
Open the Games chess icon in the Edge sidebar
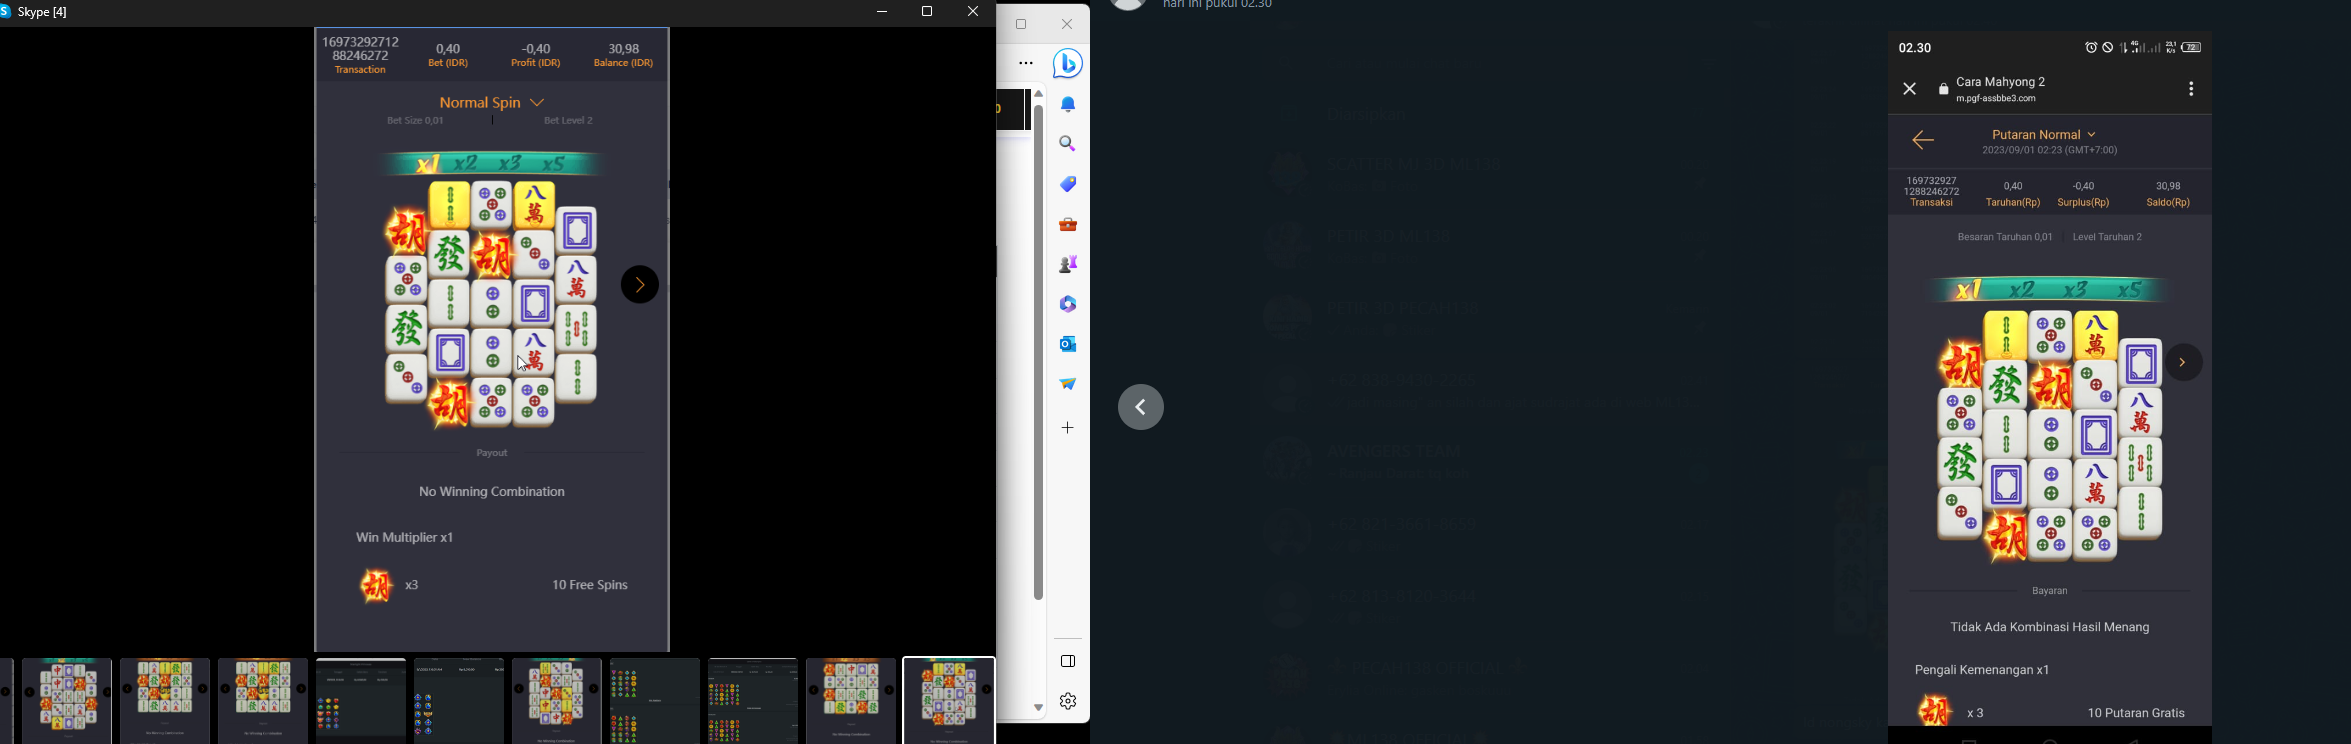point(1068,264)
